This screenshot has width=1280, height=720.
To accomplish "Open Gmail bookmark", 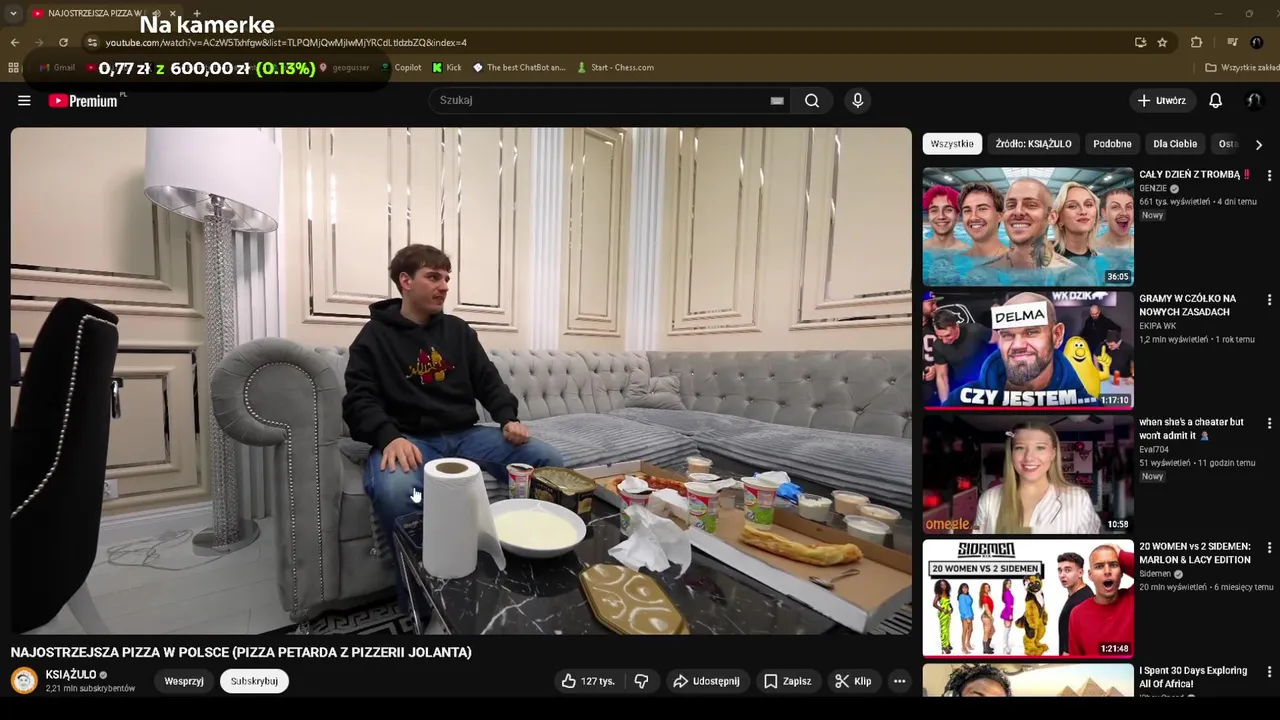I will coord(57,67).
